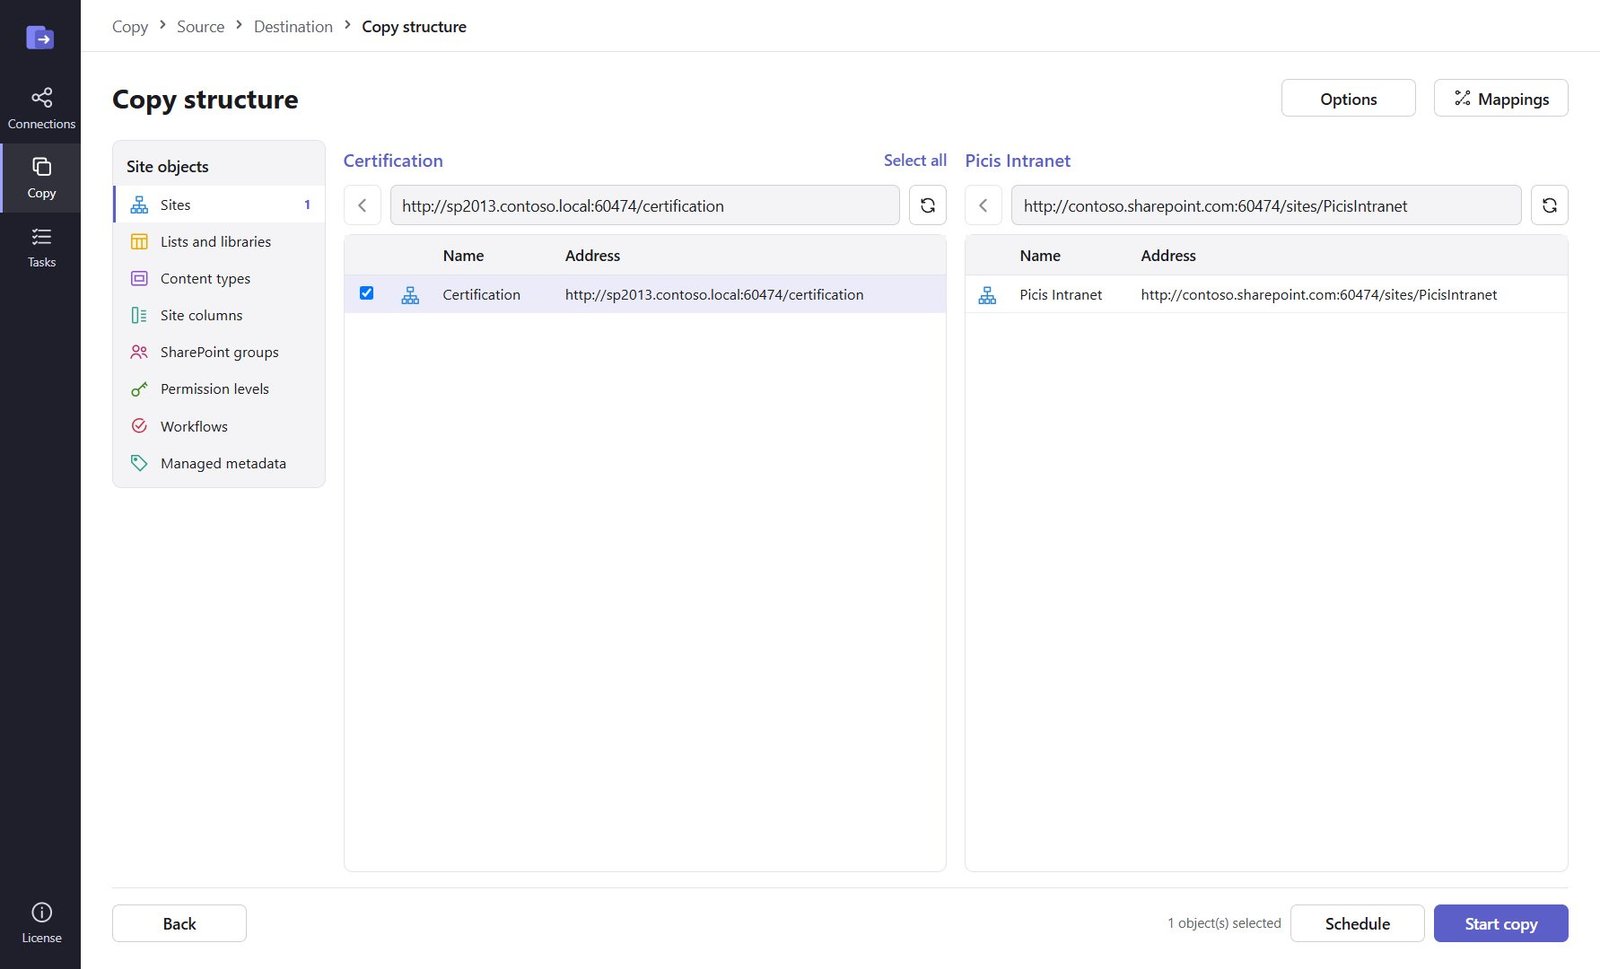Click the Copy structure breadcrumb
Viewport: 1600px width, 969px height.
pyautogui.click(x=414, y=27)
